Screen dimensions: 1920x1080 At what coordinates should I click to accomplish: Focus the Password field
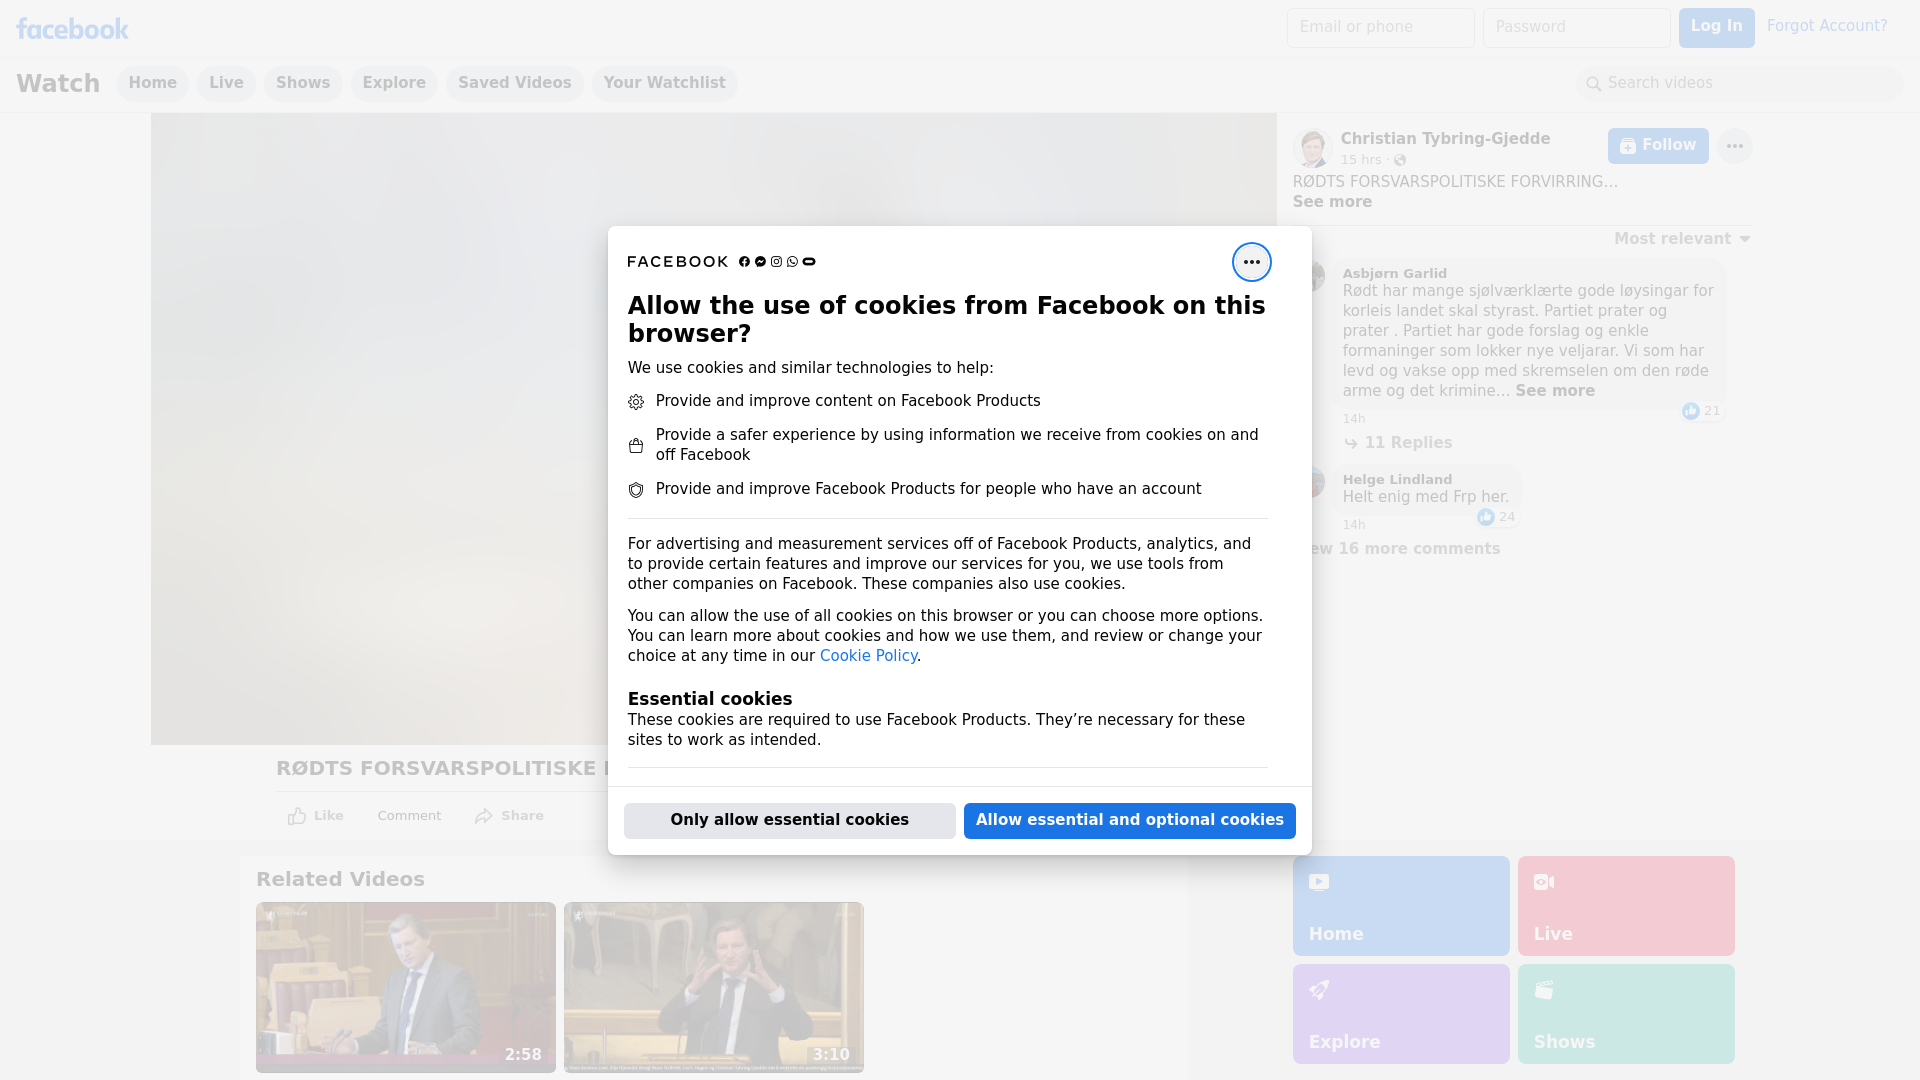pos(1577,28)
